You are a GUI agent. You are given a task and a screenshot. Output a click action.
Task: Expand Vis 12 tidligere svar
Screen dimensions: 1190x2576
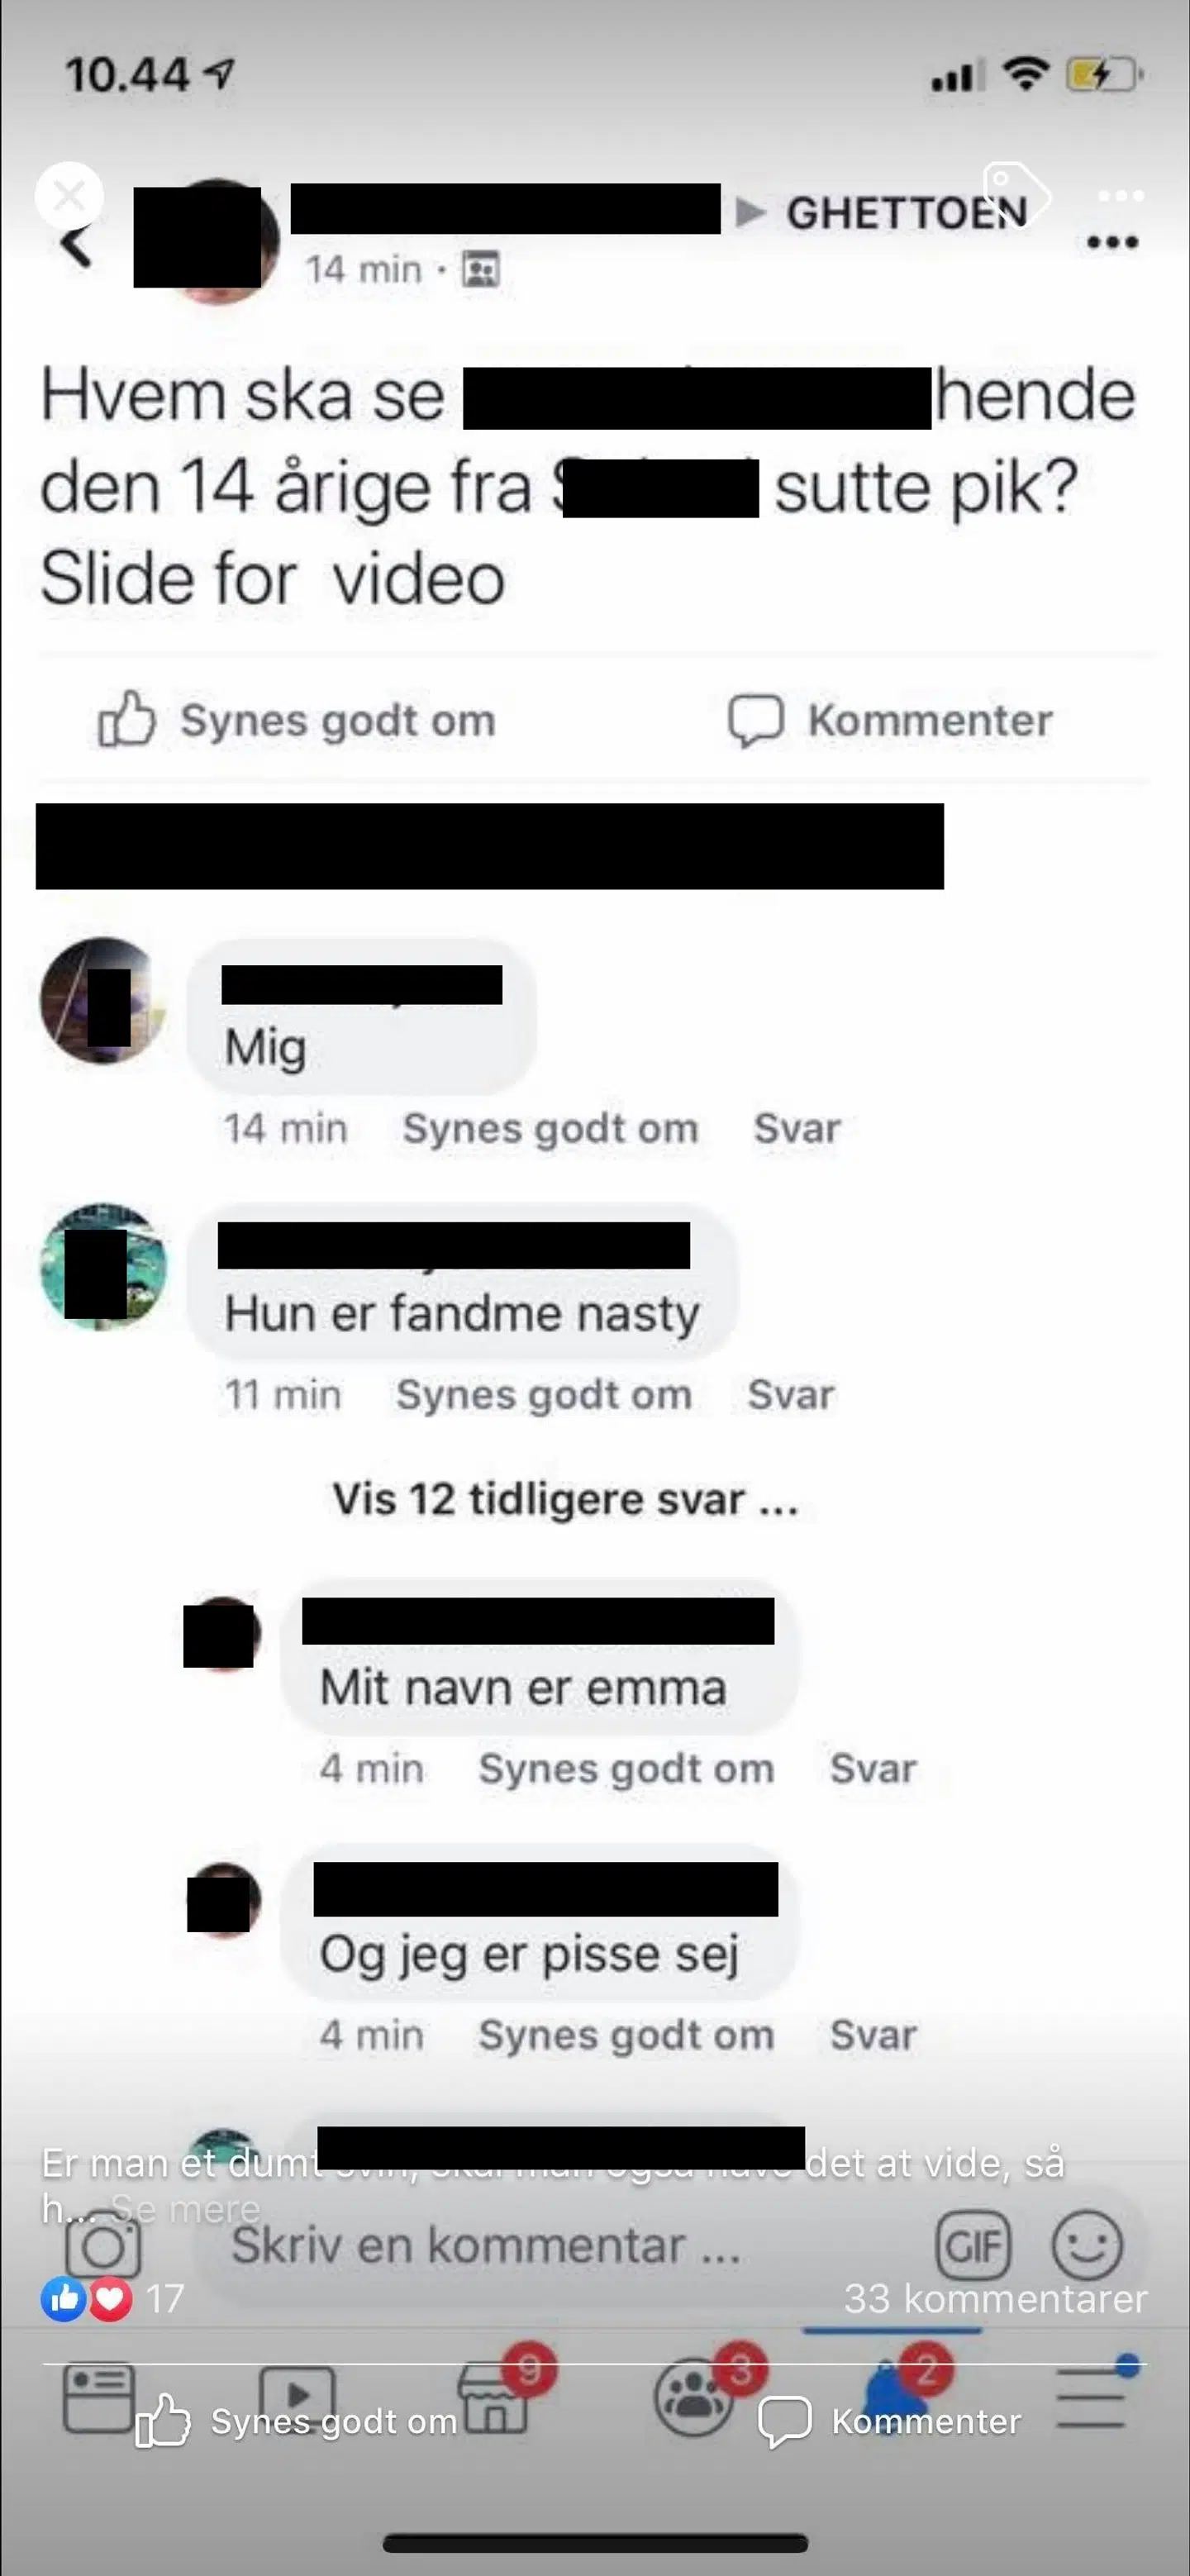565,1499
